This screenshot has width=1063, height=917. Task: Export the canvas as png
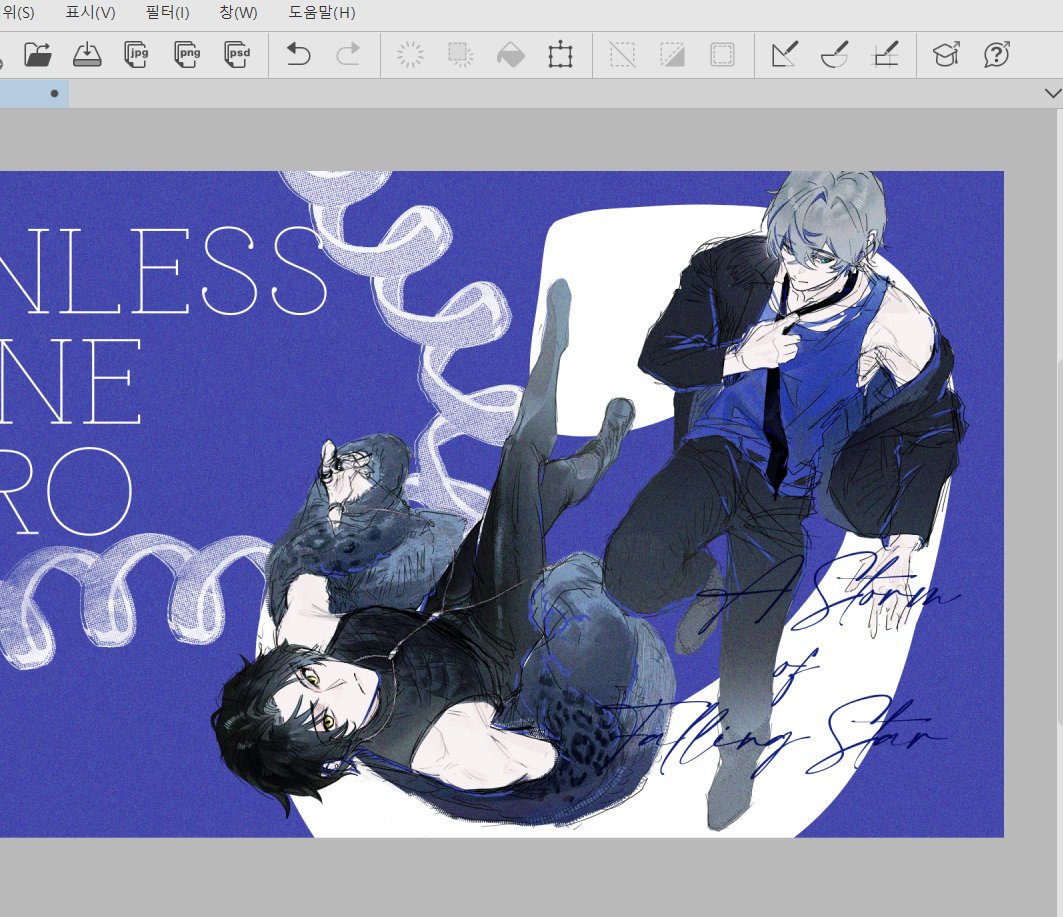187,54
